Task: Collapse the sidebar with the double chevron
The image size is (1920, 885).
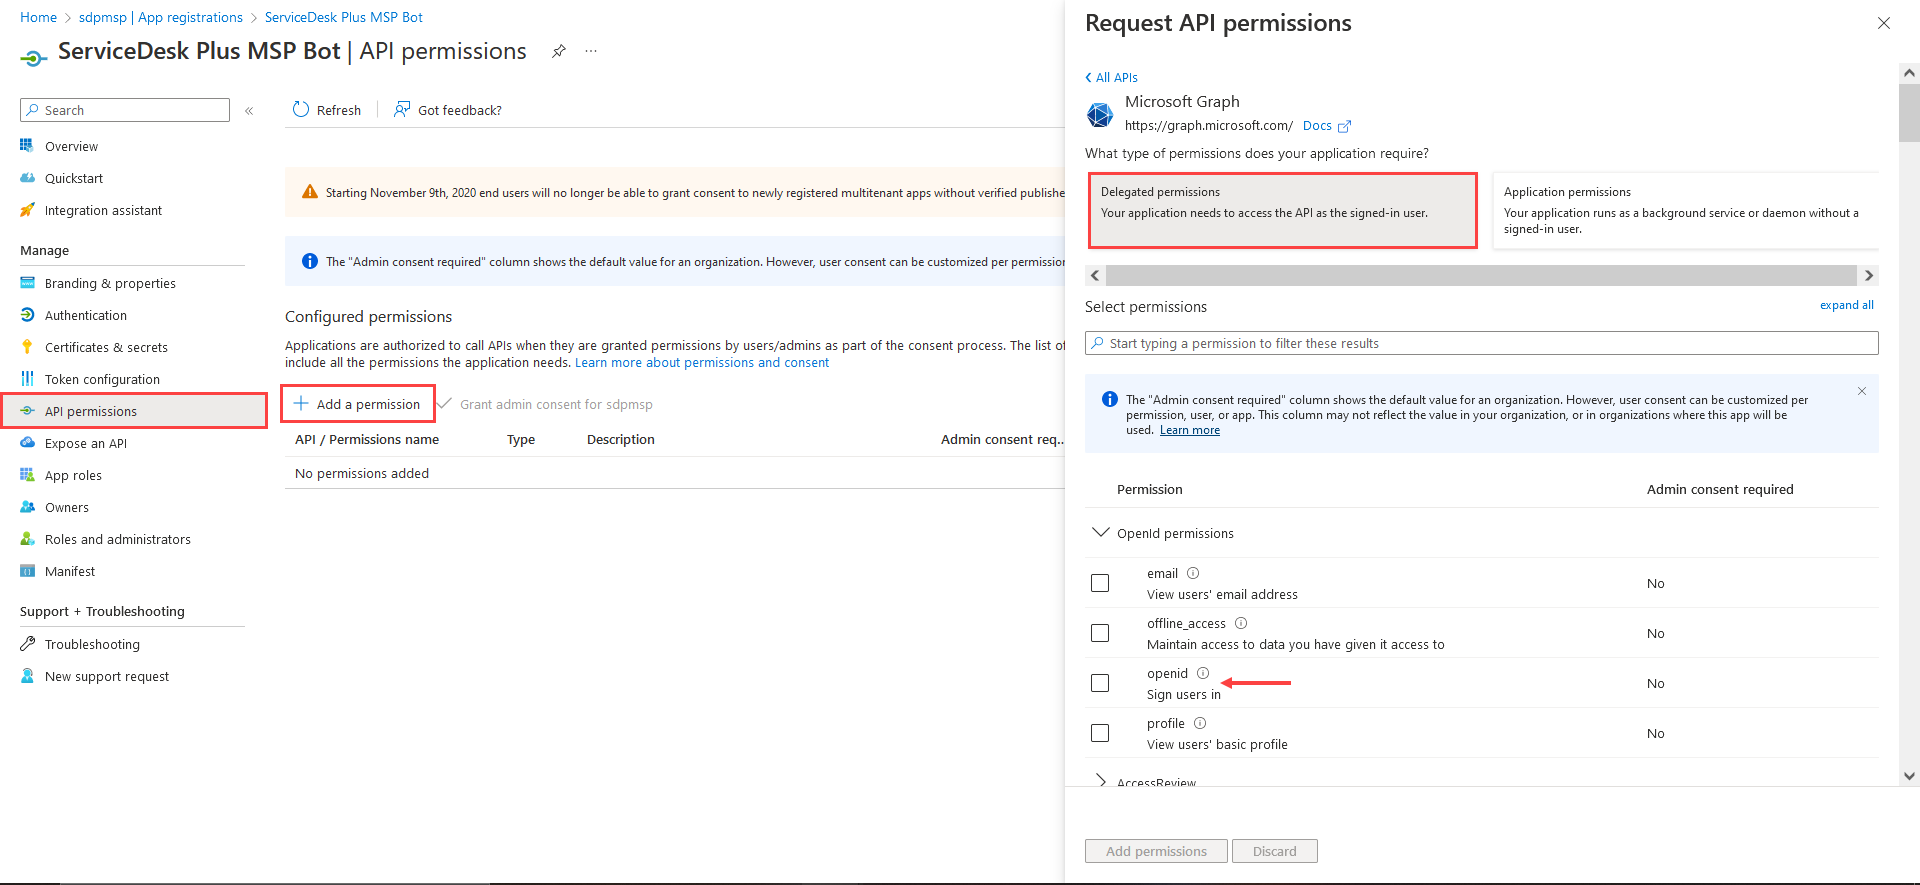Action: (249, 111)
